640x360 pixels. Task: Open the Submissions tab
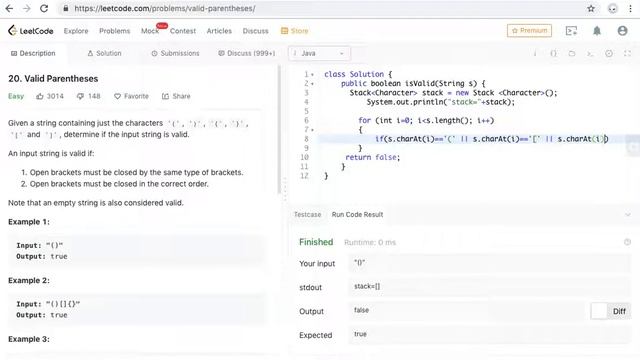tap(175, 53)
